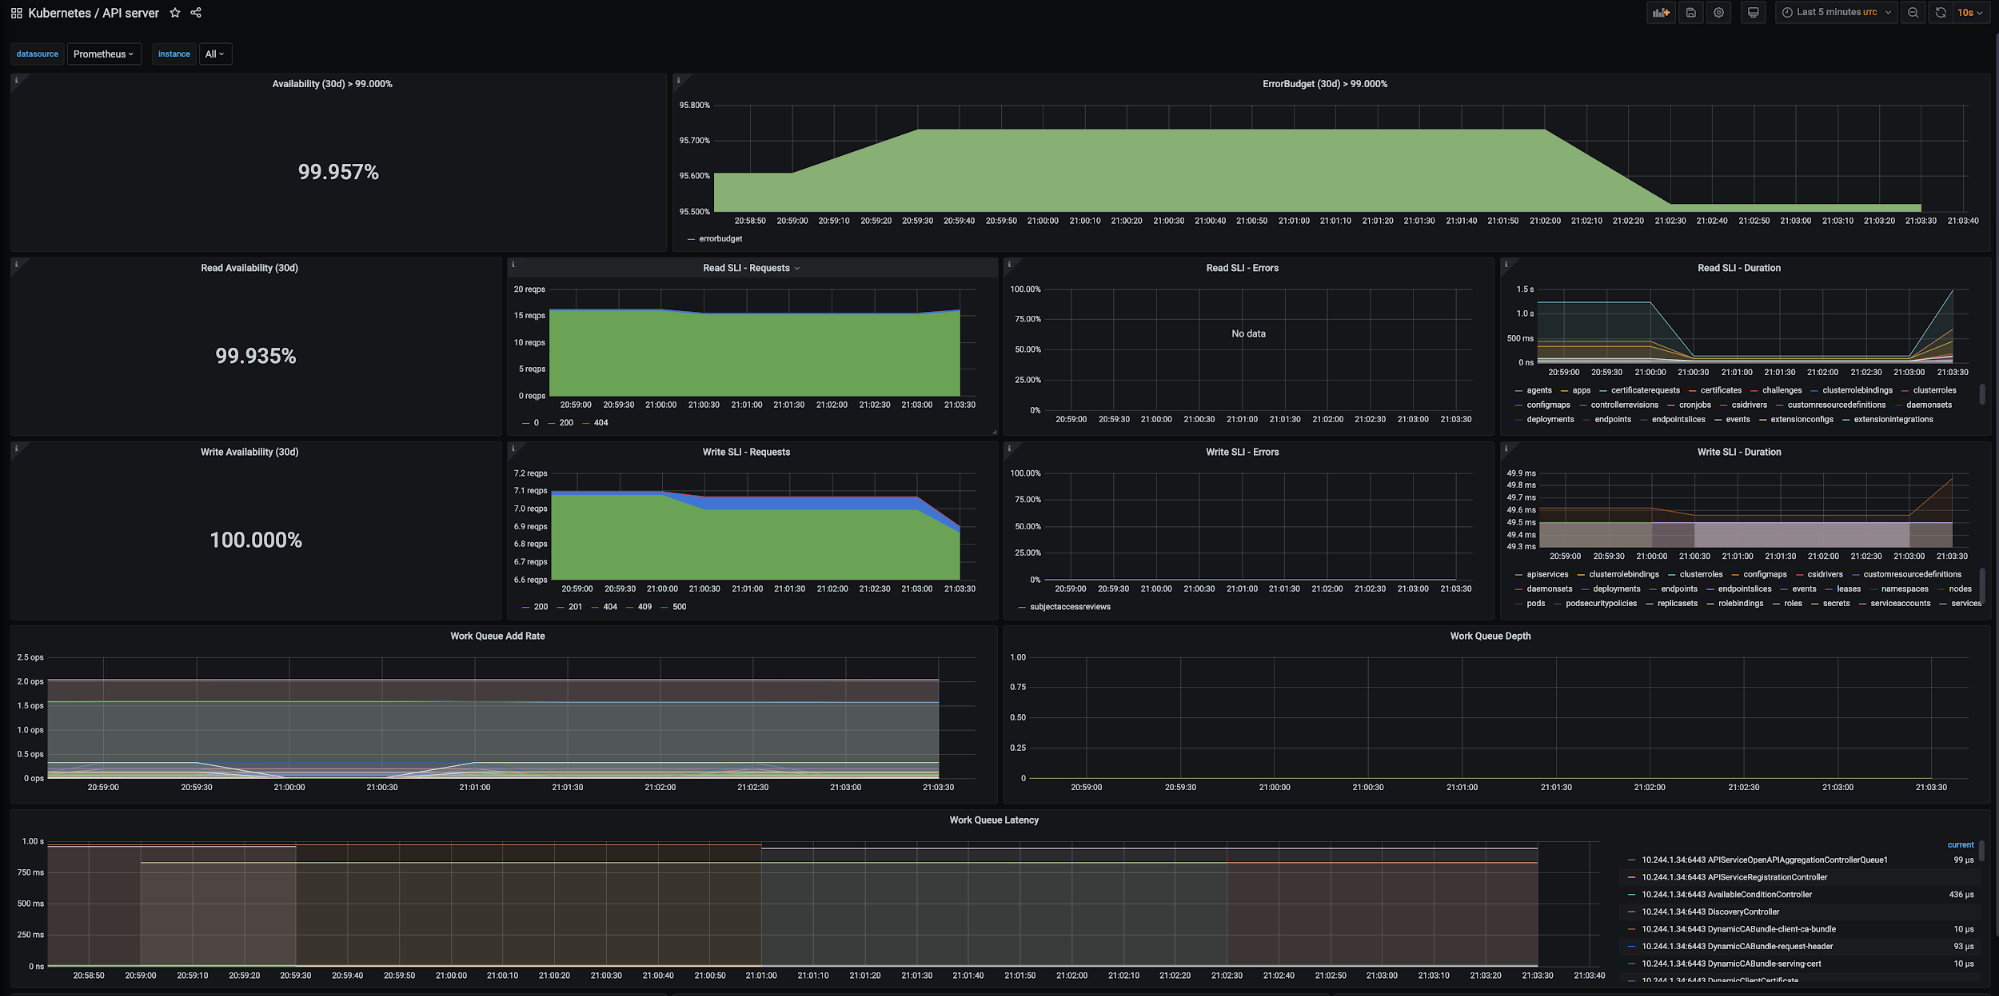Open Write SLI - Errors panel menu
The width and height of the screenshot is (1999, 996).
tap(1242, 452)
